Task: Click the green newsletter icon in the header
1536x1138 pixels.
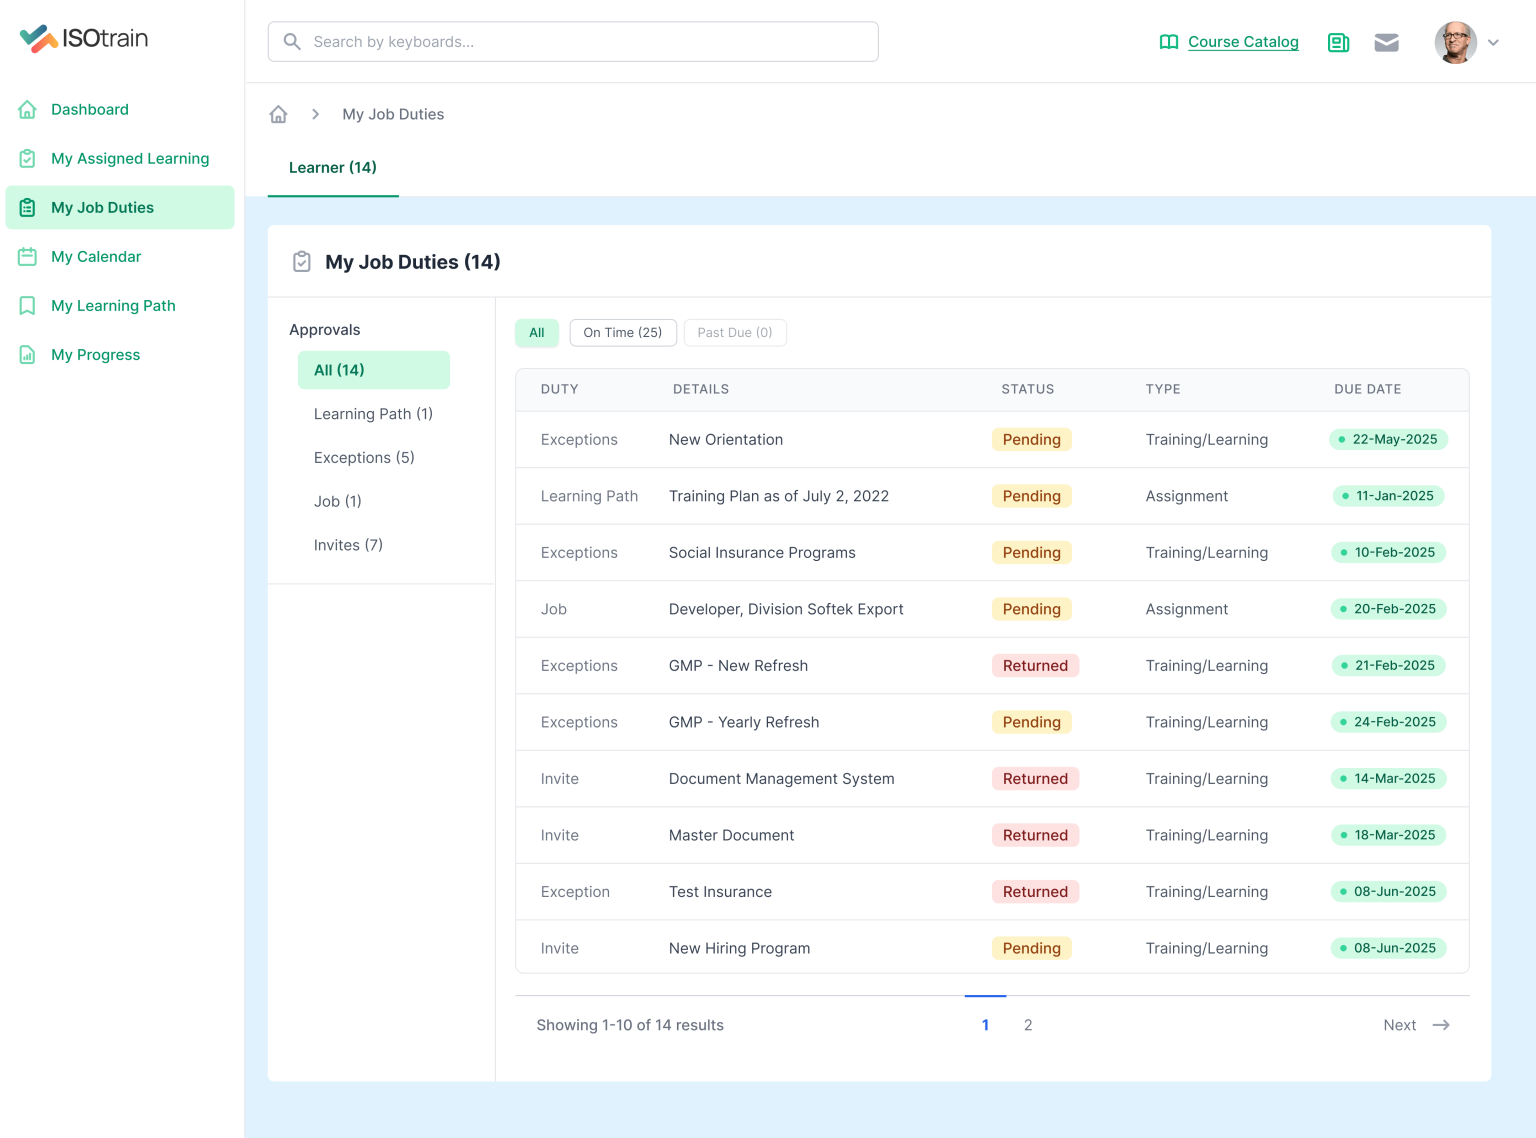Action: coord(1338,42)
